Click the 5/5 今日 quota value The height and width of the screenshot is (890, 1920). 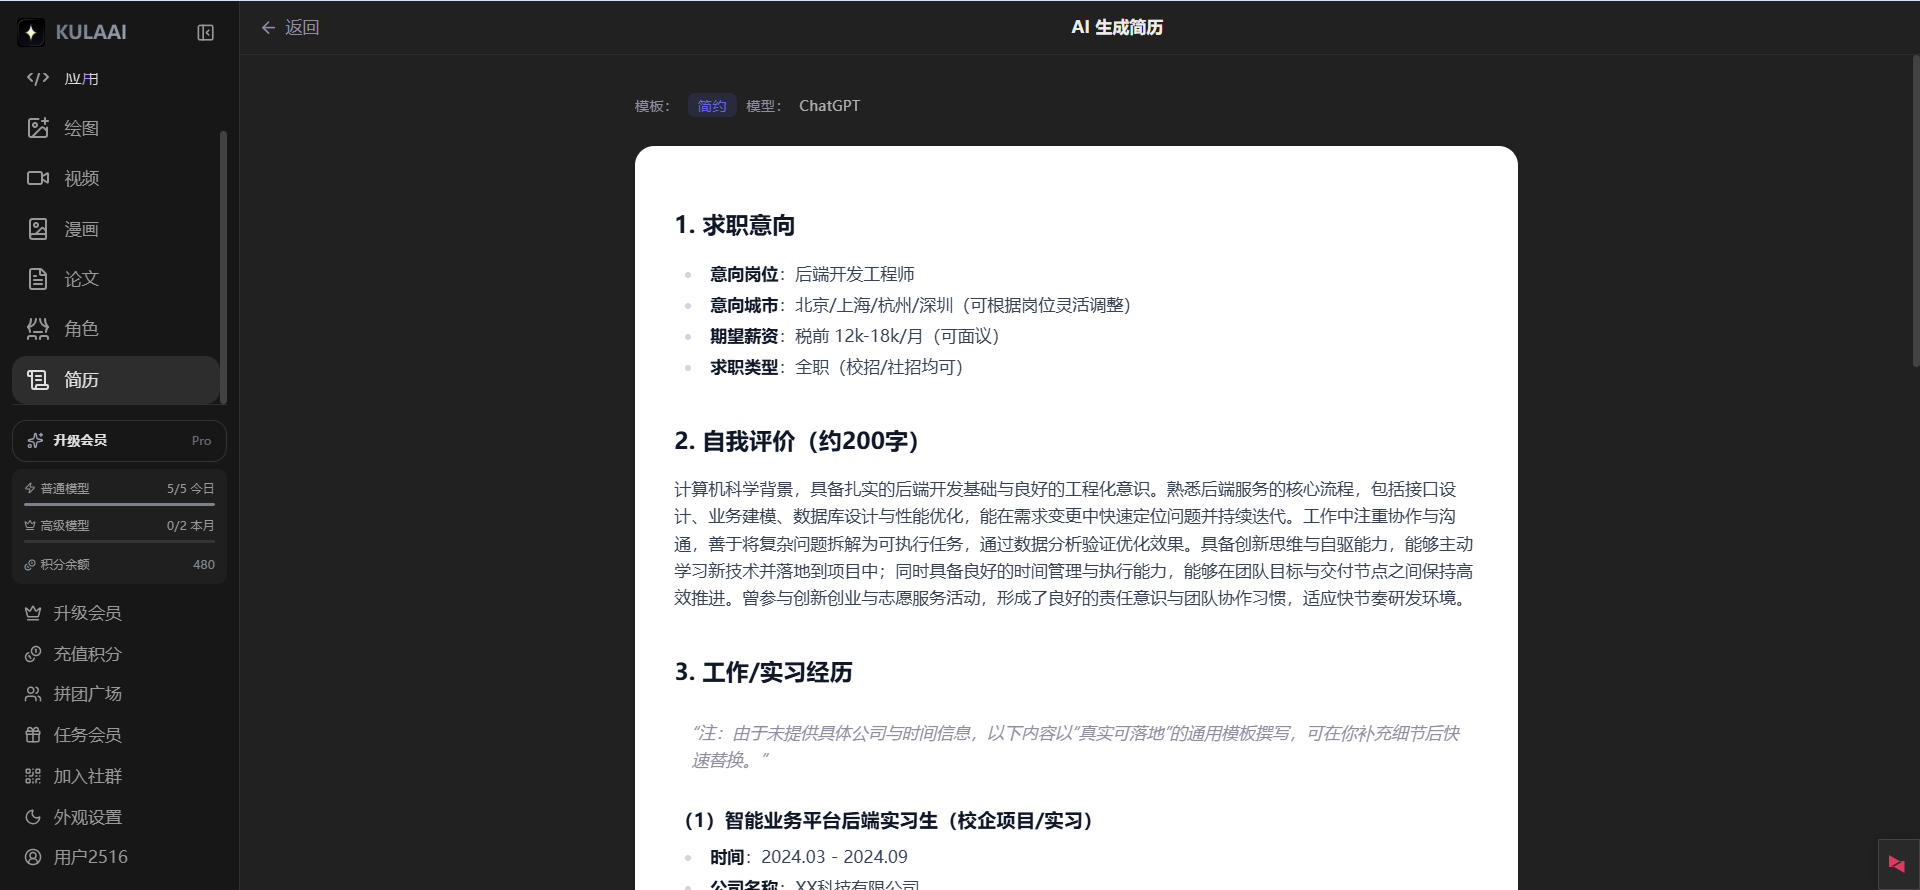tap(191, 488)
